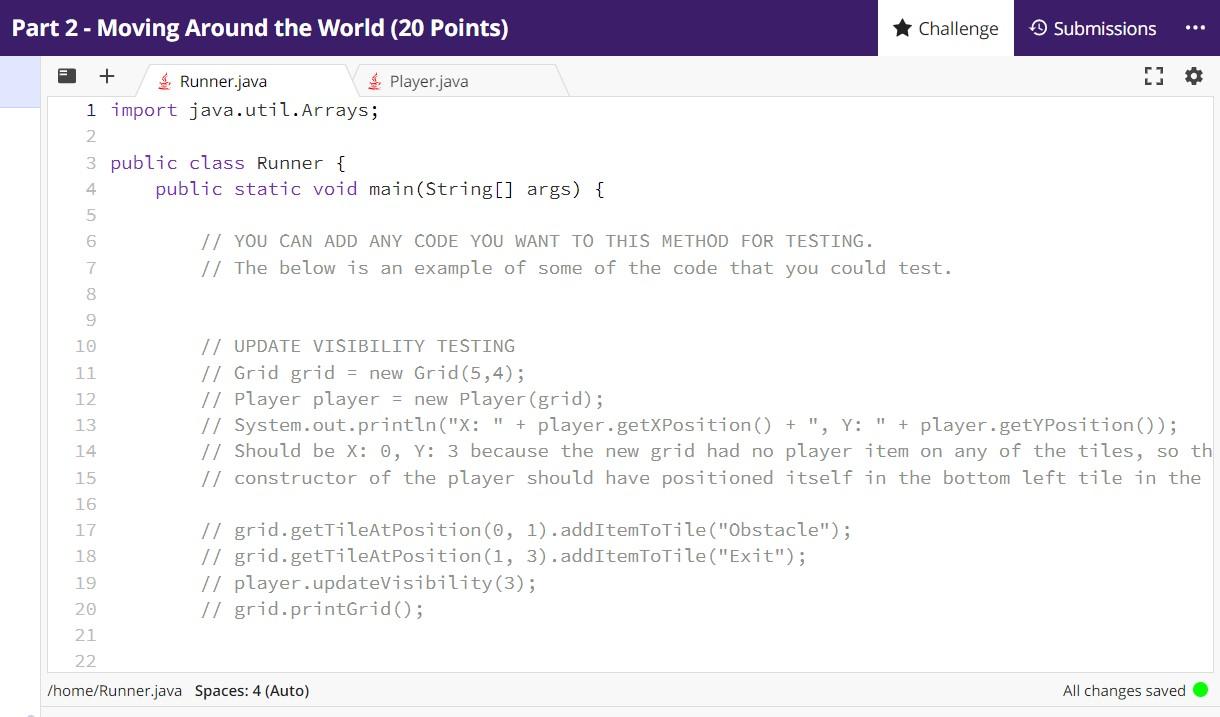Viewport: 1220px width, 717px height.
Task: Open the Spaces: 4 (Auto) indentation setting
Action: coord(250,690)
